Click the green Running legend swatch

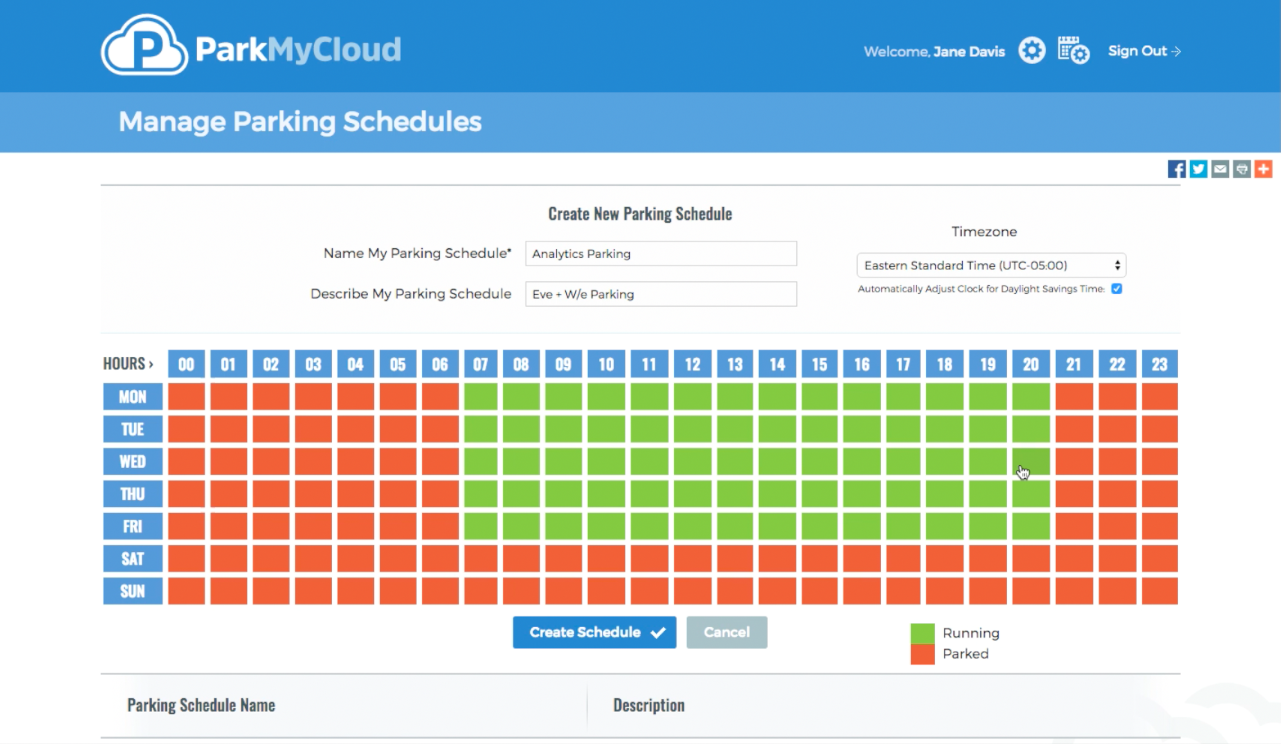(922, 633)
